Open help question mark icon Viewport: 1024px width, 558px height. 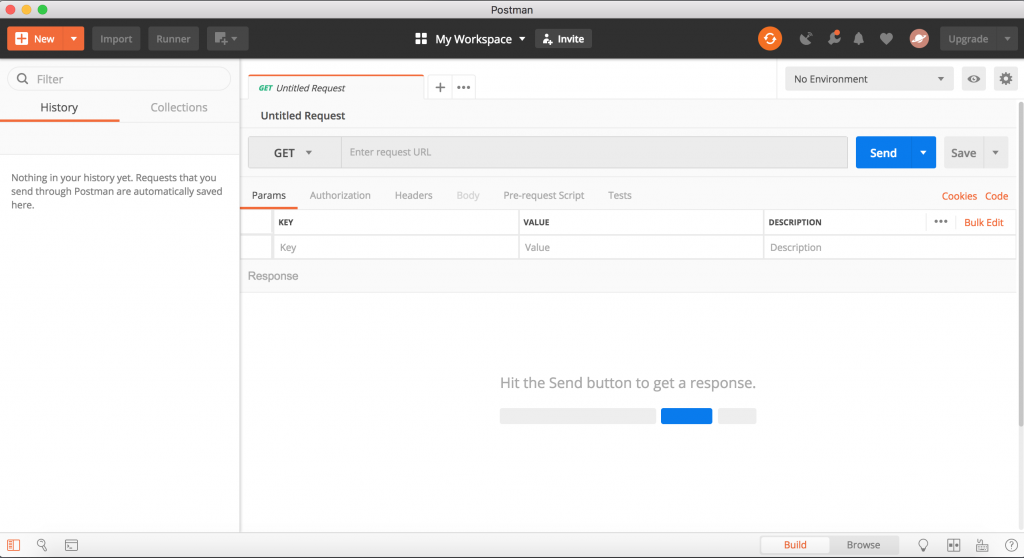pos(1011,545)
